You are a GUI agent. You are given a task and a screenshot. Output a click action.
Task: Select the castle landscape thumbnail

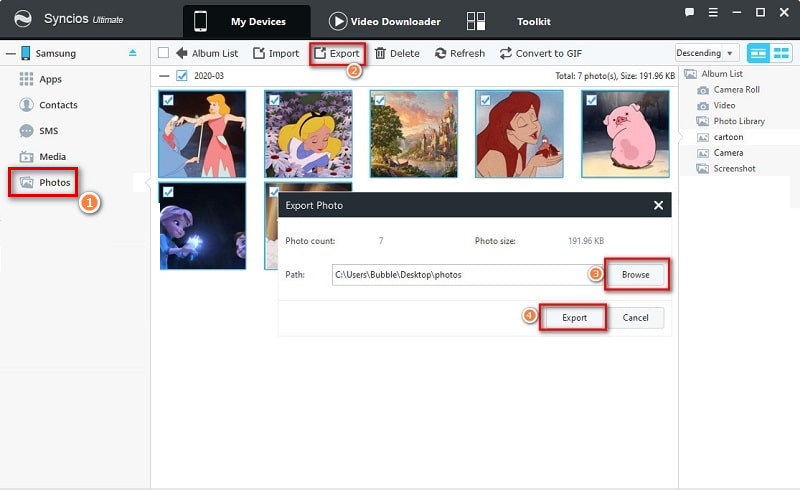pos(414,134)
